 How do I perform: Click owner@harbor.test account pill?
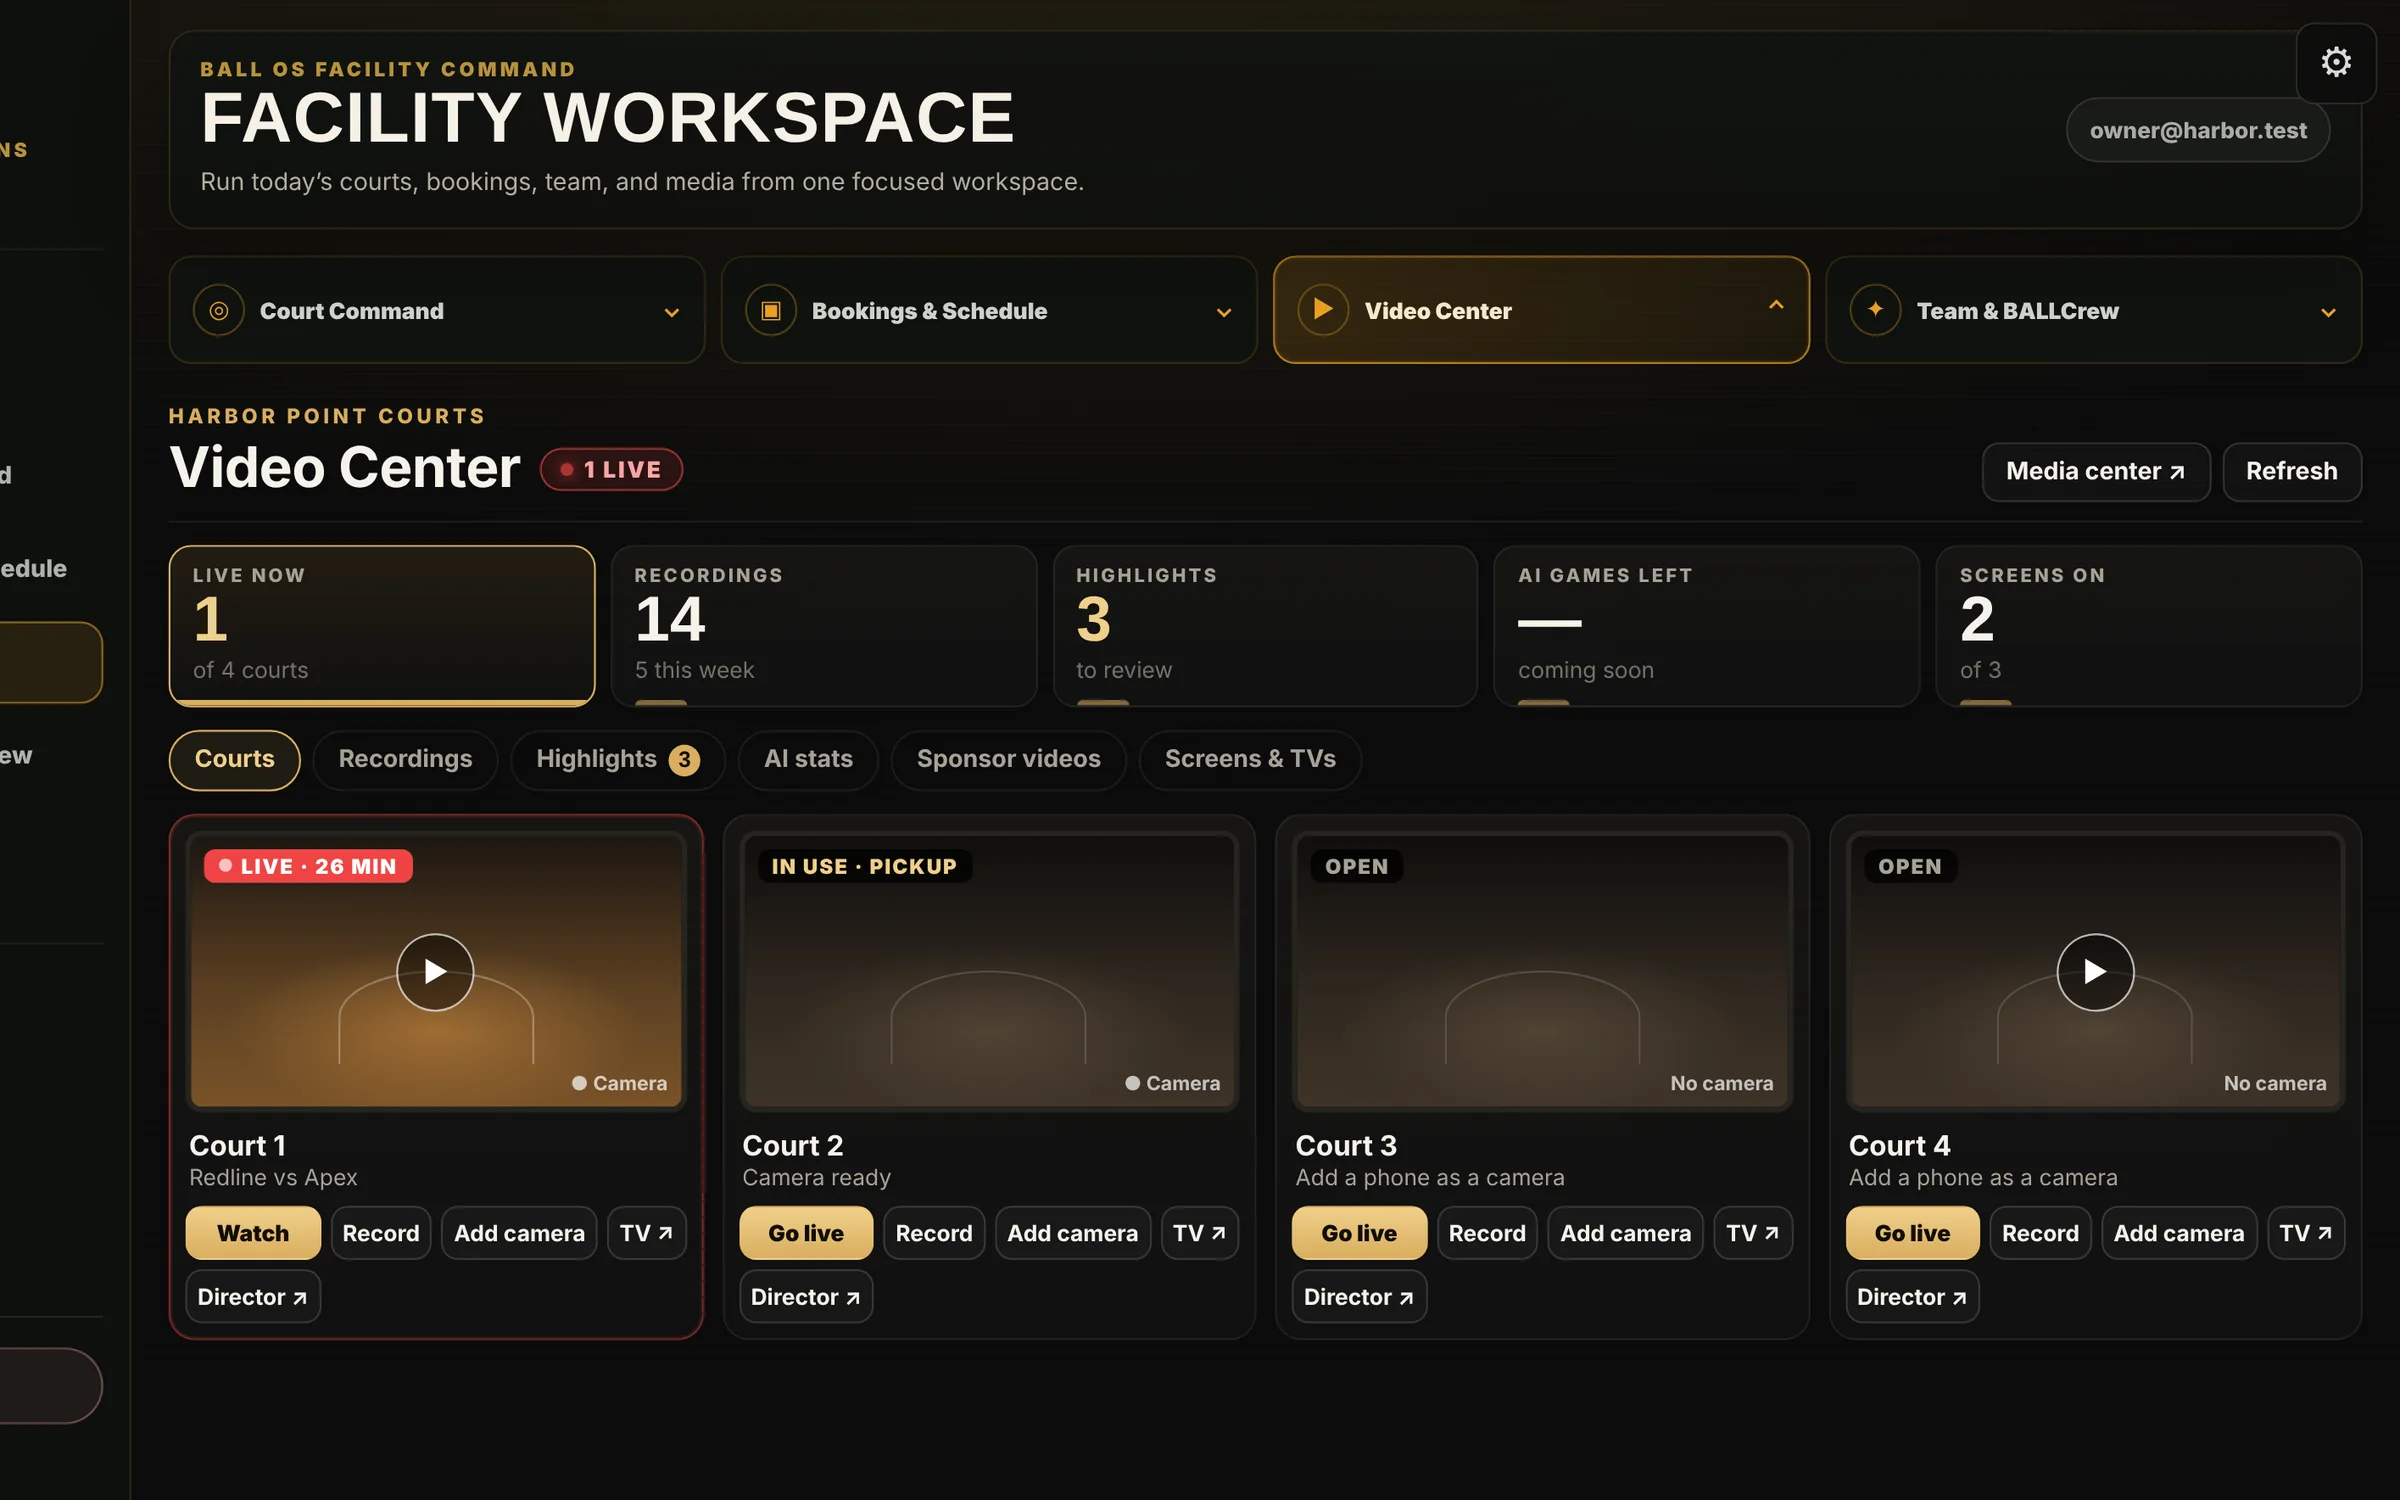pos(2198,130)
